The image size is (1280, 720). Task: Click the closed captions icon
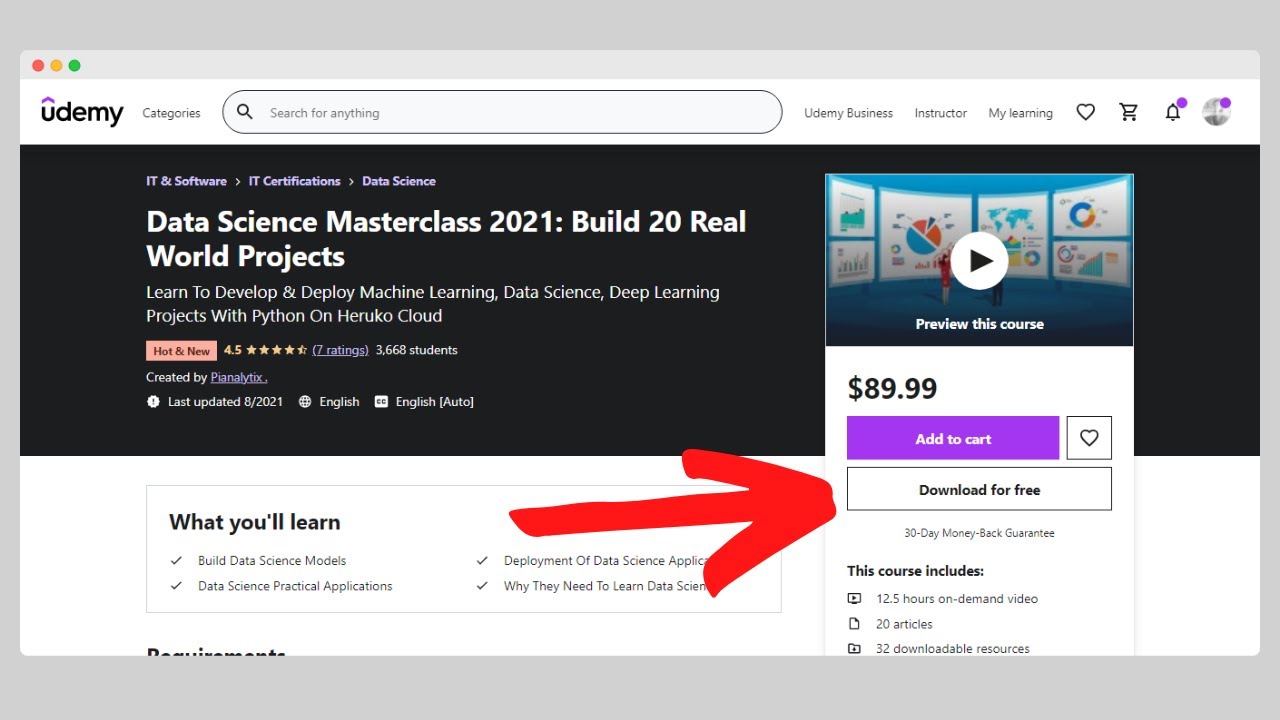point(381,402)
